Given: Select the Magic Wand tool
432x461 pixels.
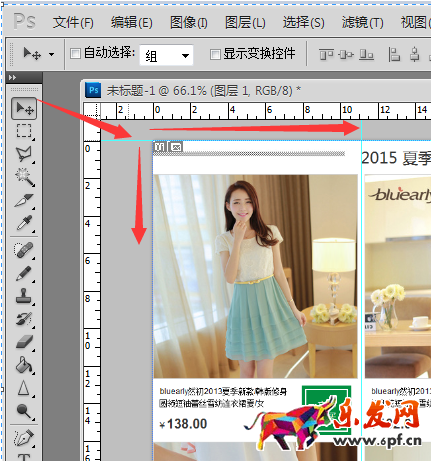Looking at the screenshot, I should [24, 177].
